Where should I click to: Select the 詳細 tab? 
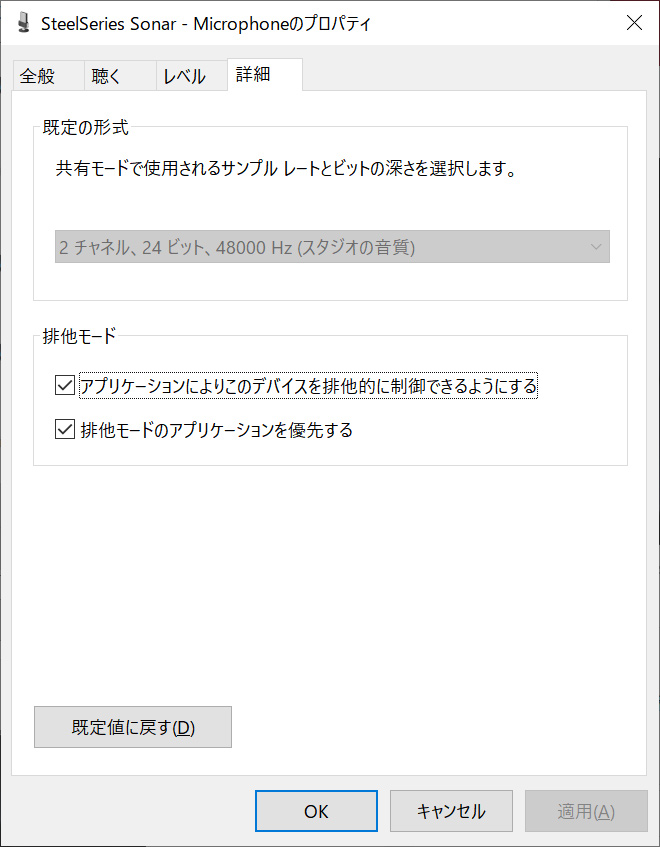[x=253, y=75]
